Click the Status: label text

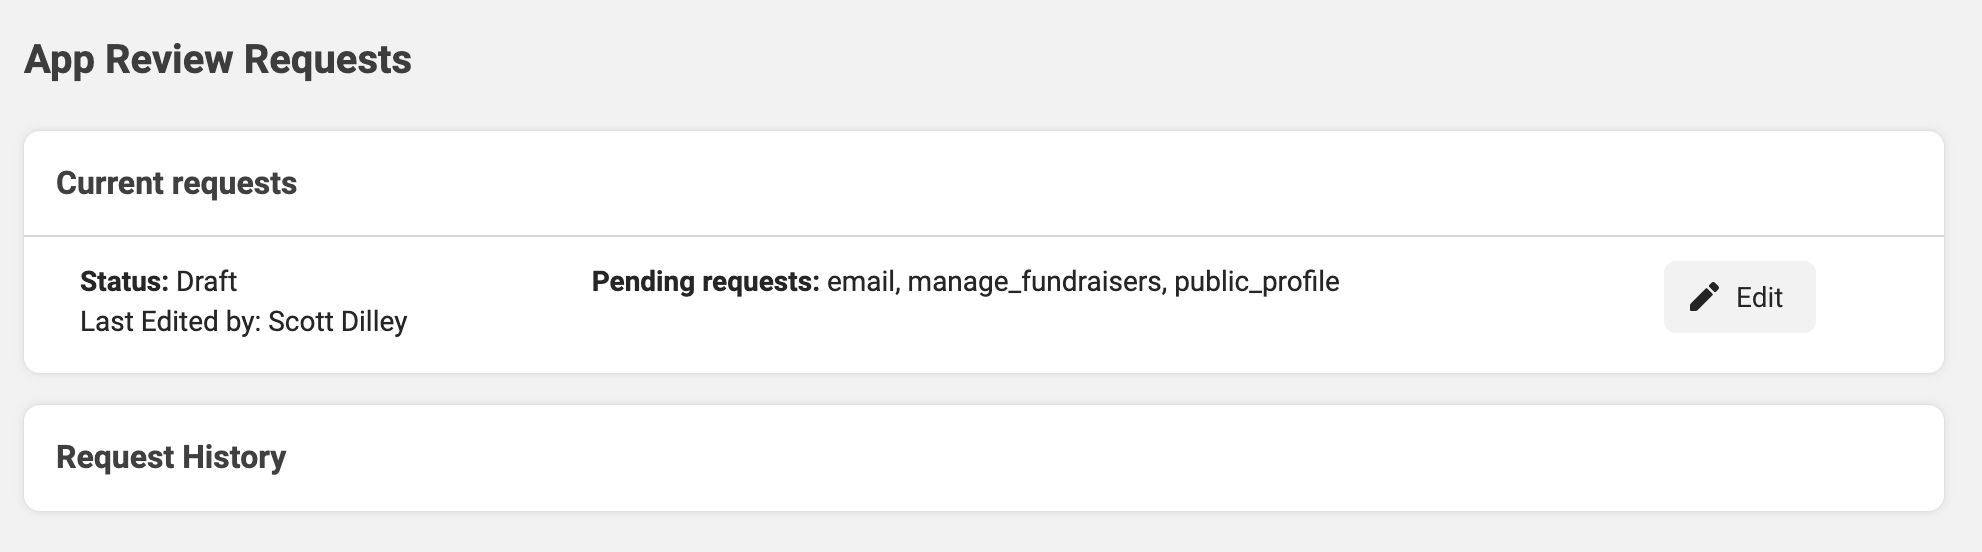point(124,281)
